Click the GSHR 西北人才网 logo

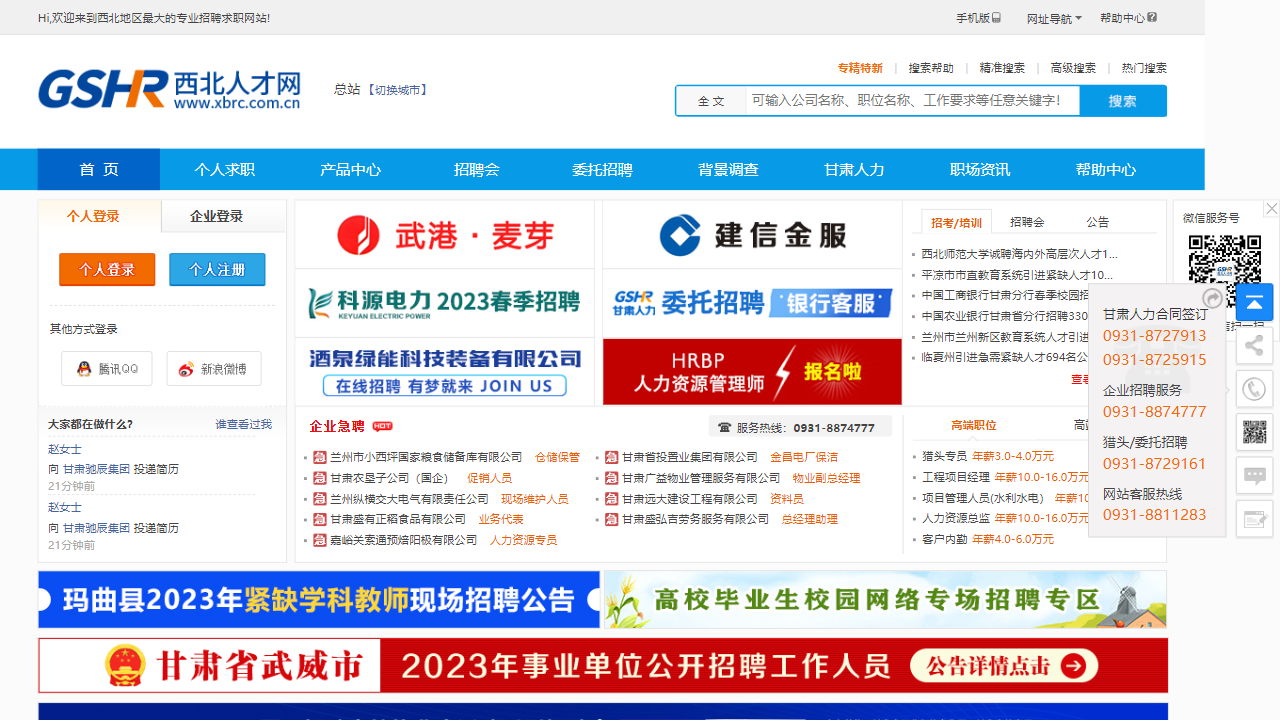pyautogui.click(x=170, y=89)
